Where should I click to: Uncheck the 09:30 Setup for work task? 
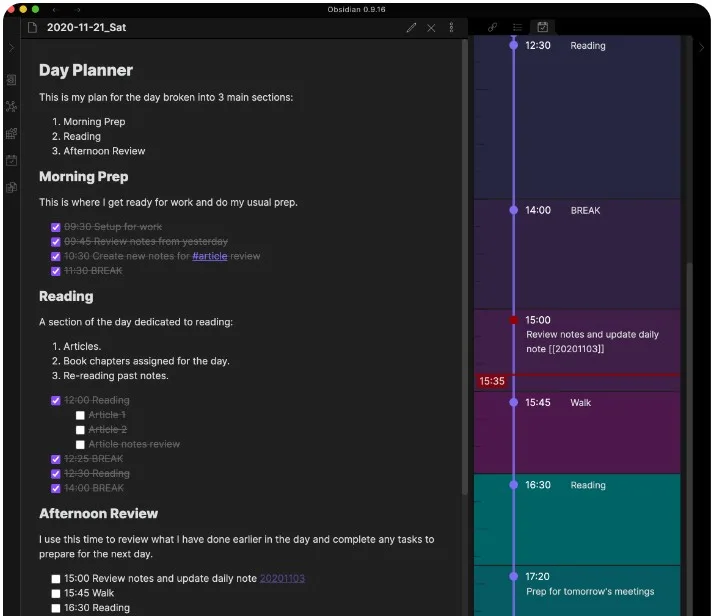click(x=56, y=227)
